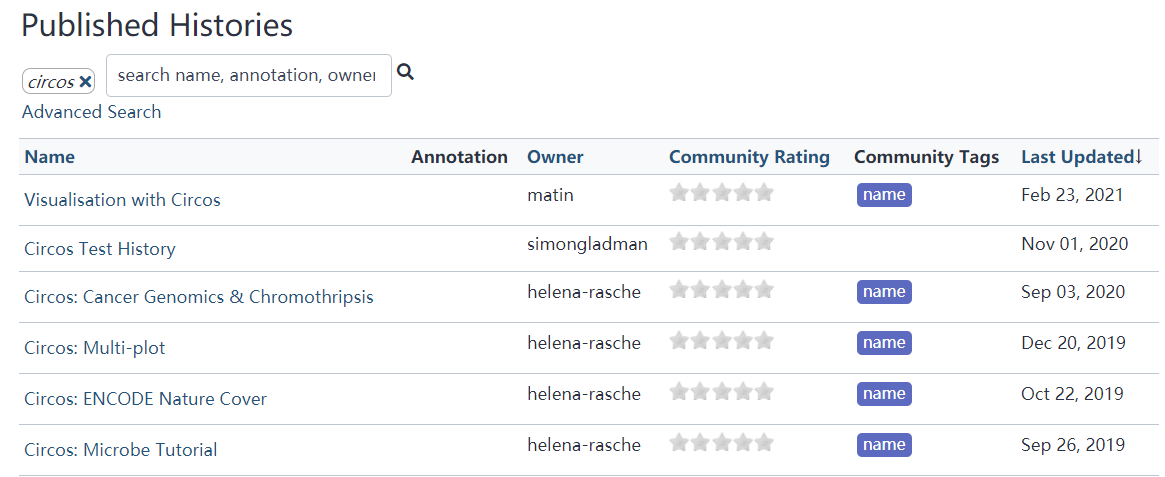Sort by Community Rating column header

click(749, 157)
